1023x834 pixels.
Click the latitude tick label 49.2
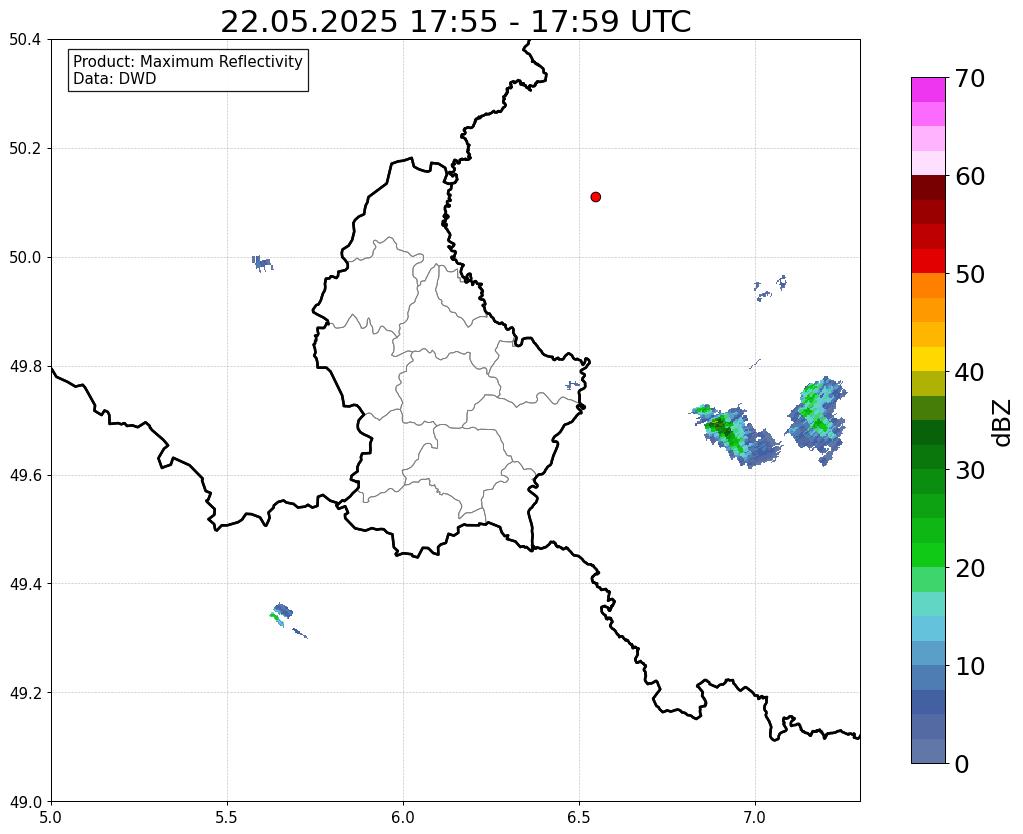pos(25,693)
